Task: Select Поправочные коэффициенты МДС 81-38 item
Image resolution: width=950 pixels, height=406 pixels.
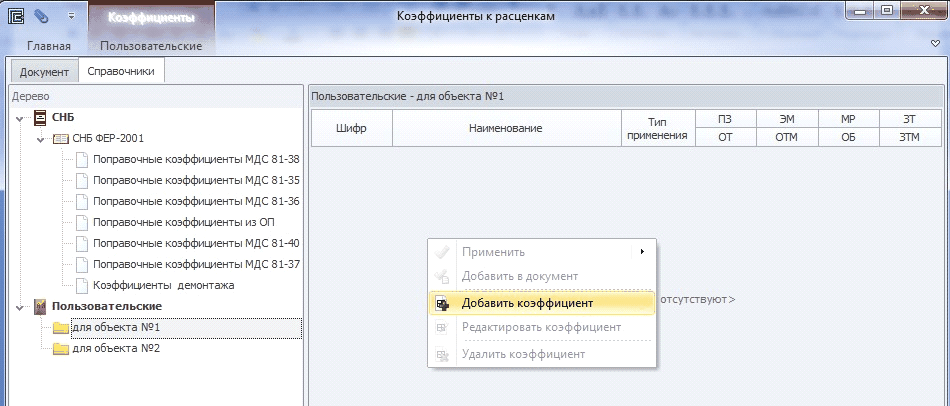Action: coord(195,160)
